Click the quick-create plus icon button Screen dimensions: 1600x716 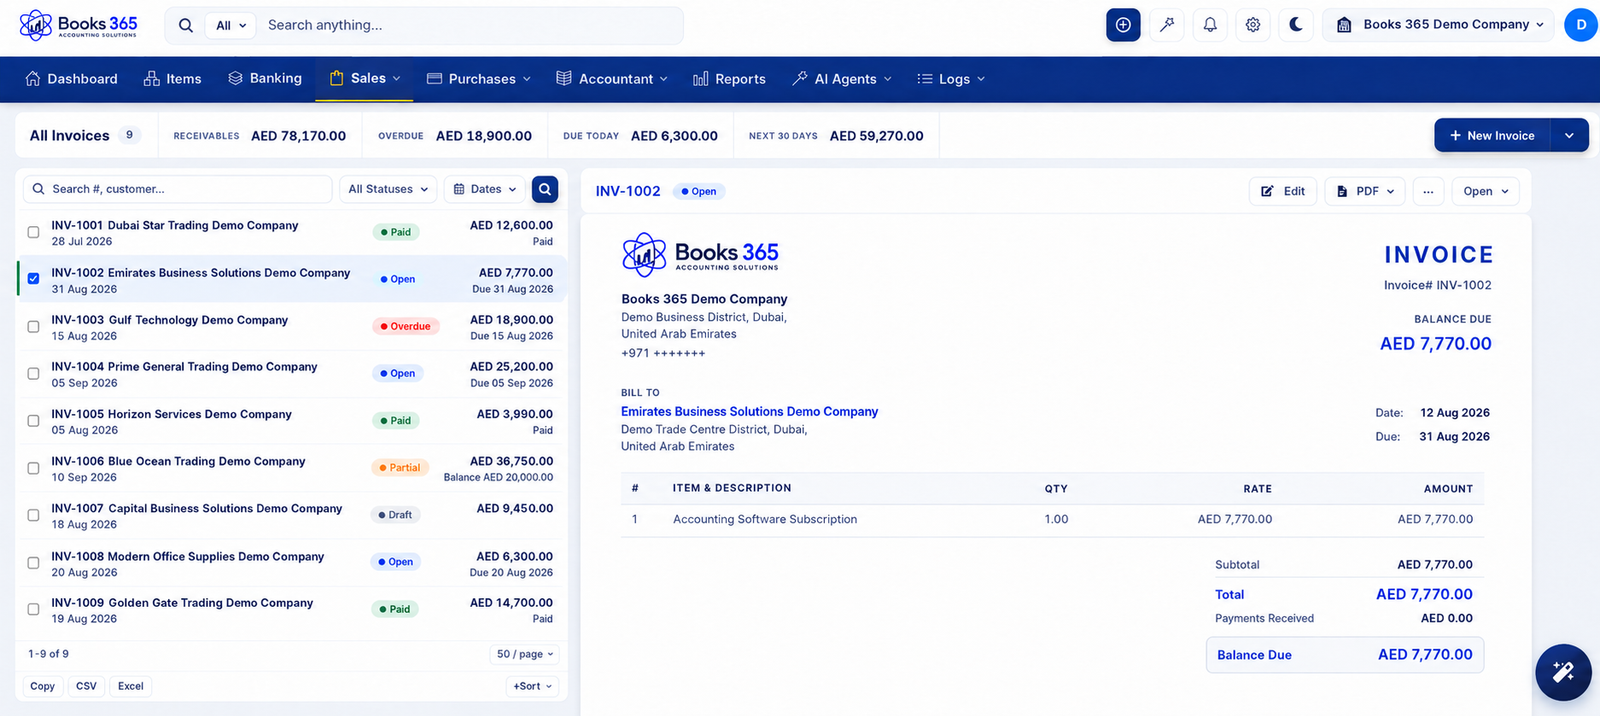point(1123,25)
